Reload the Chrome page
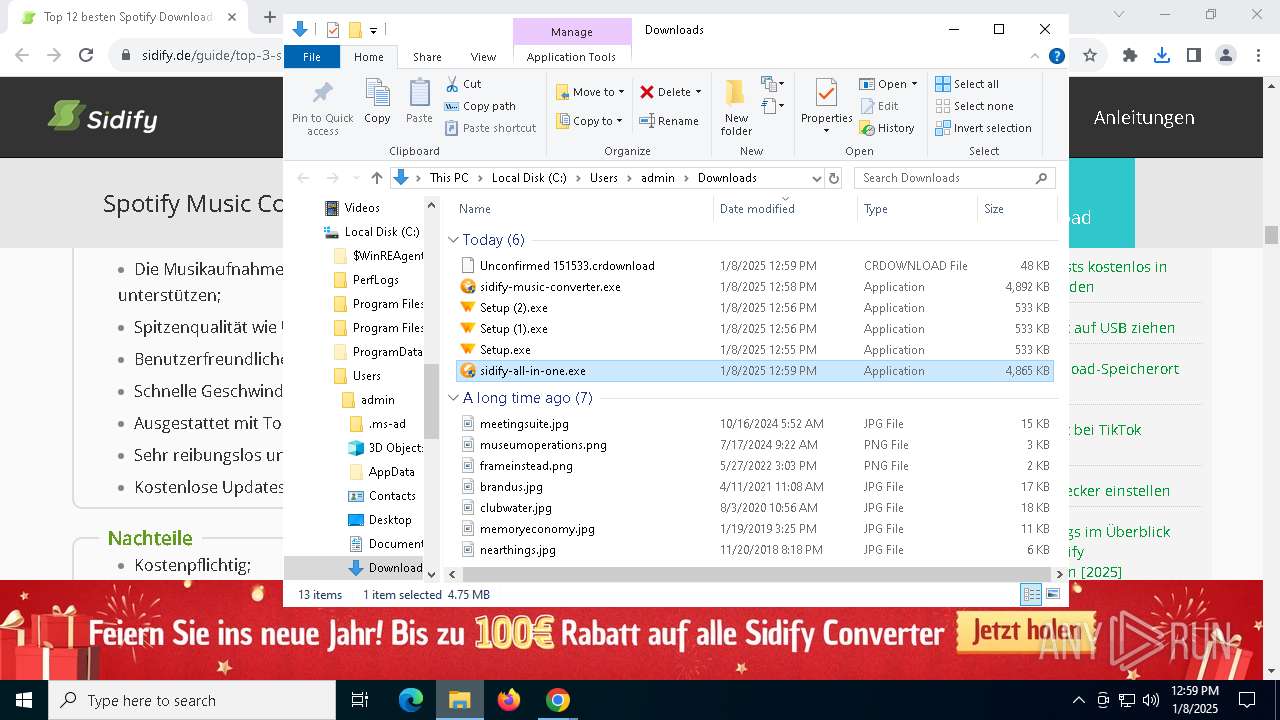 coord(86,56)
